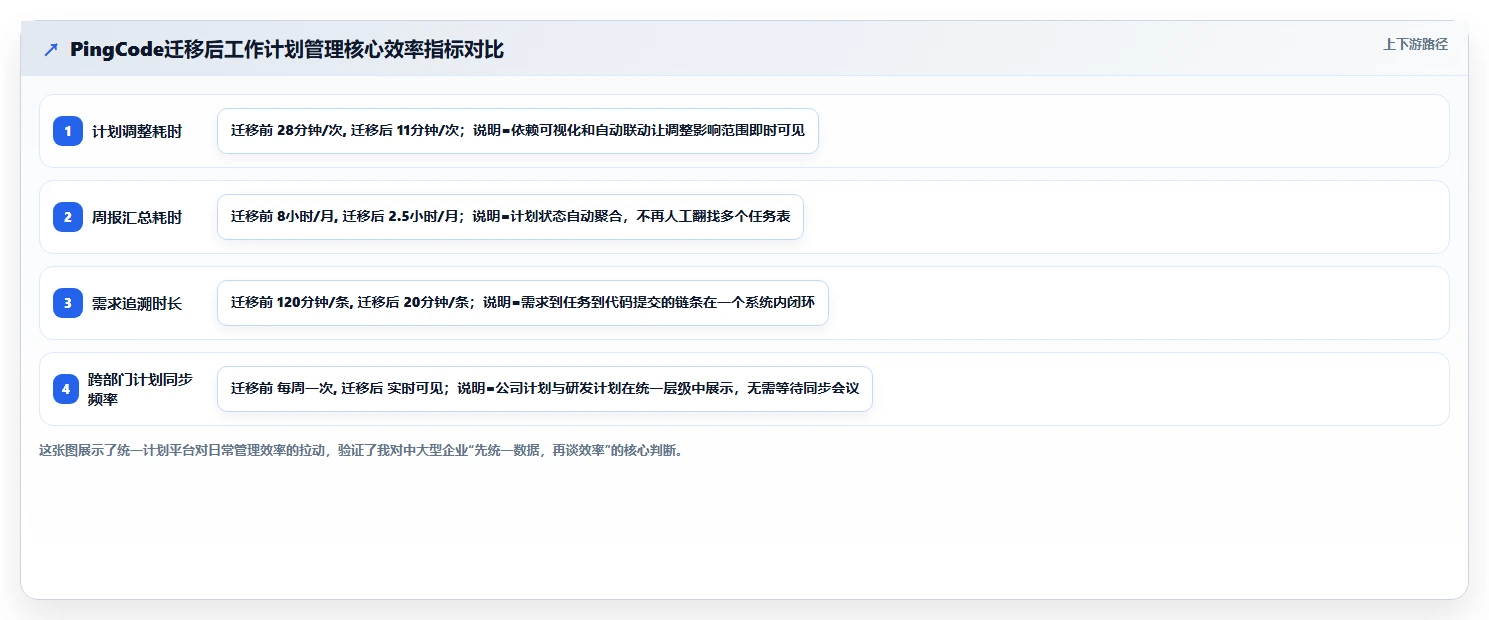
Task: Select the box reading 迁移前 120分钟/条
Action: pyautogui.click(x=523, y=303)
